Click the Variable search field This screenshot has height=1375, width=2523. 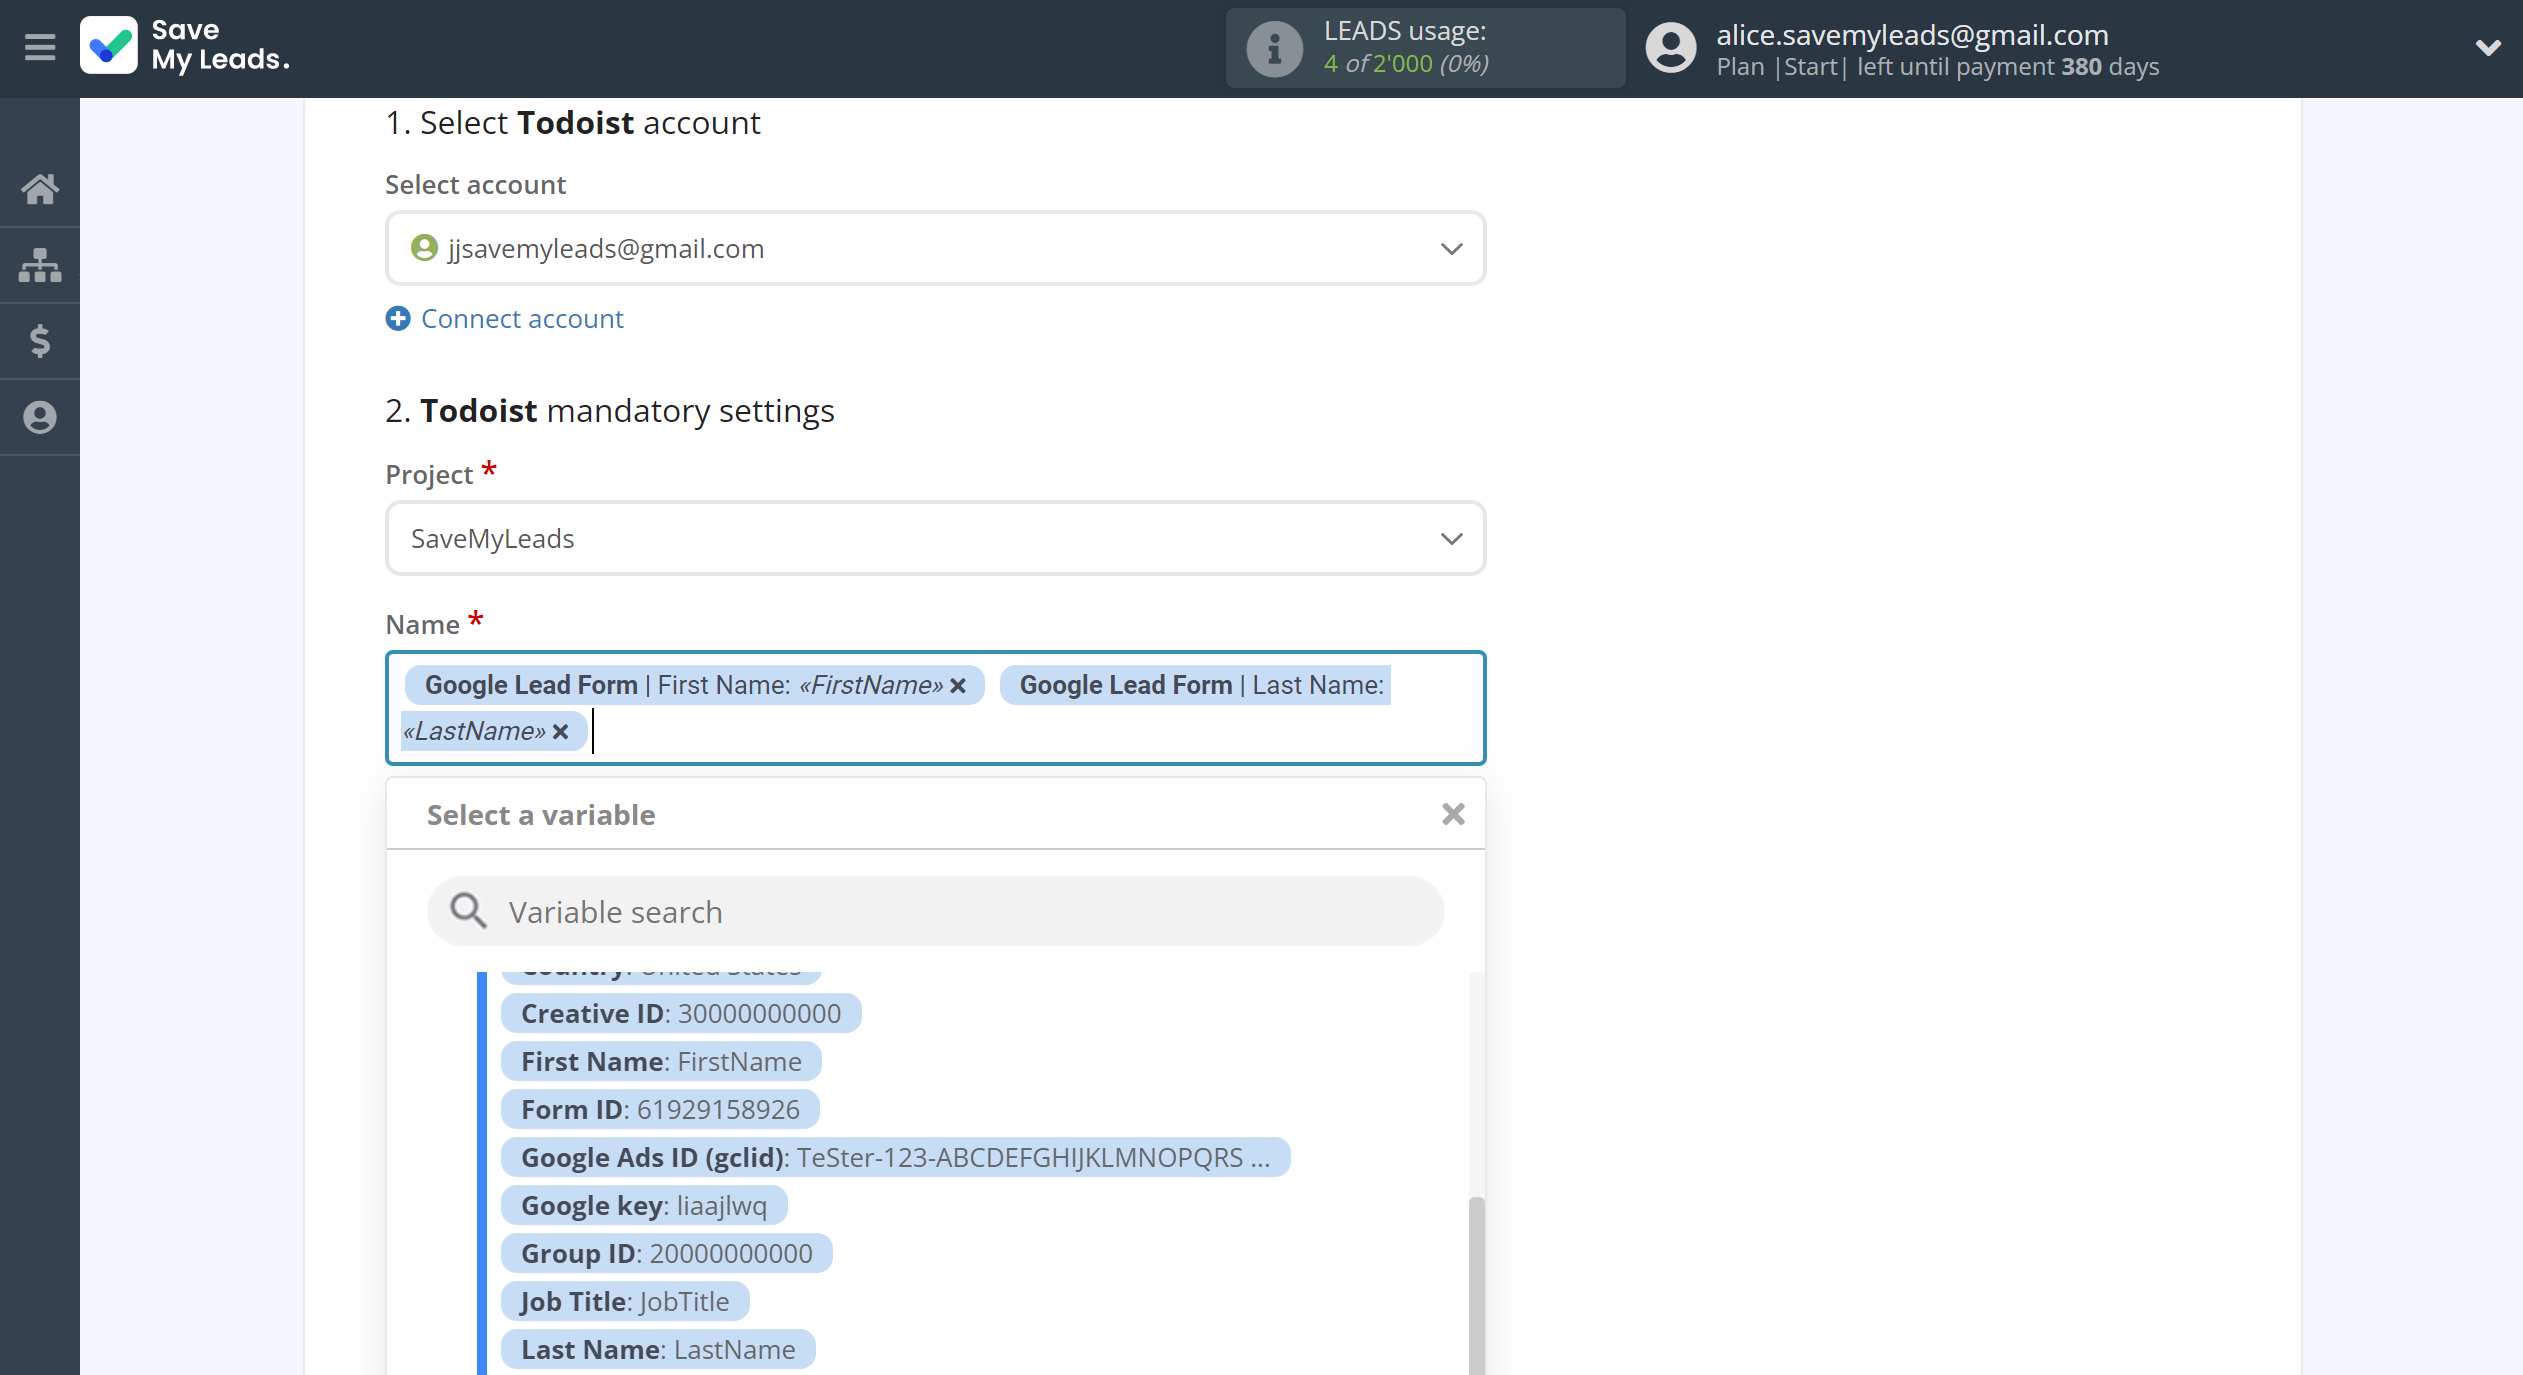tap(935, 911)
